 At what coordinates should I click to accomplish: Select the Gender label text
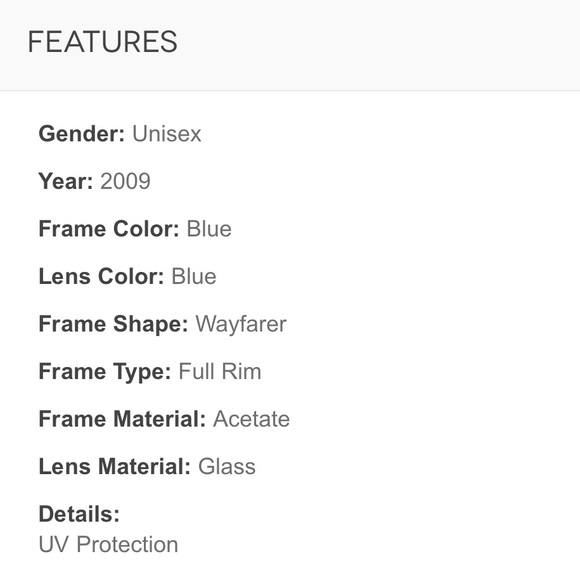click(82, 134)
